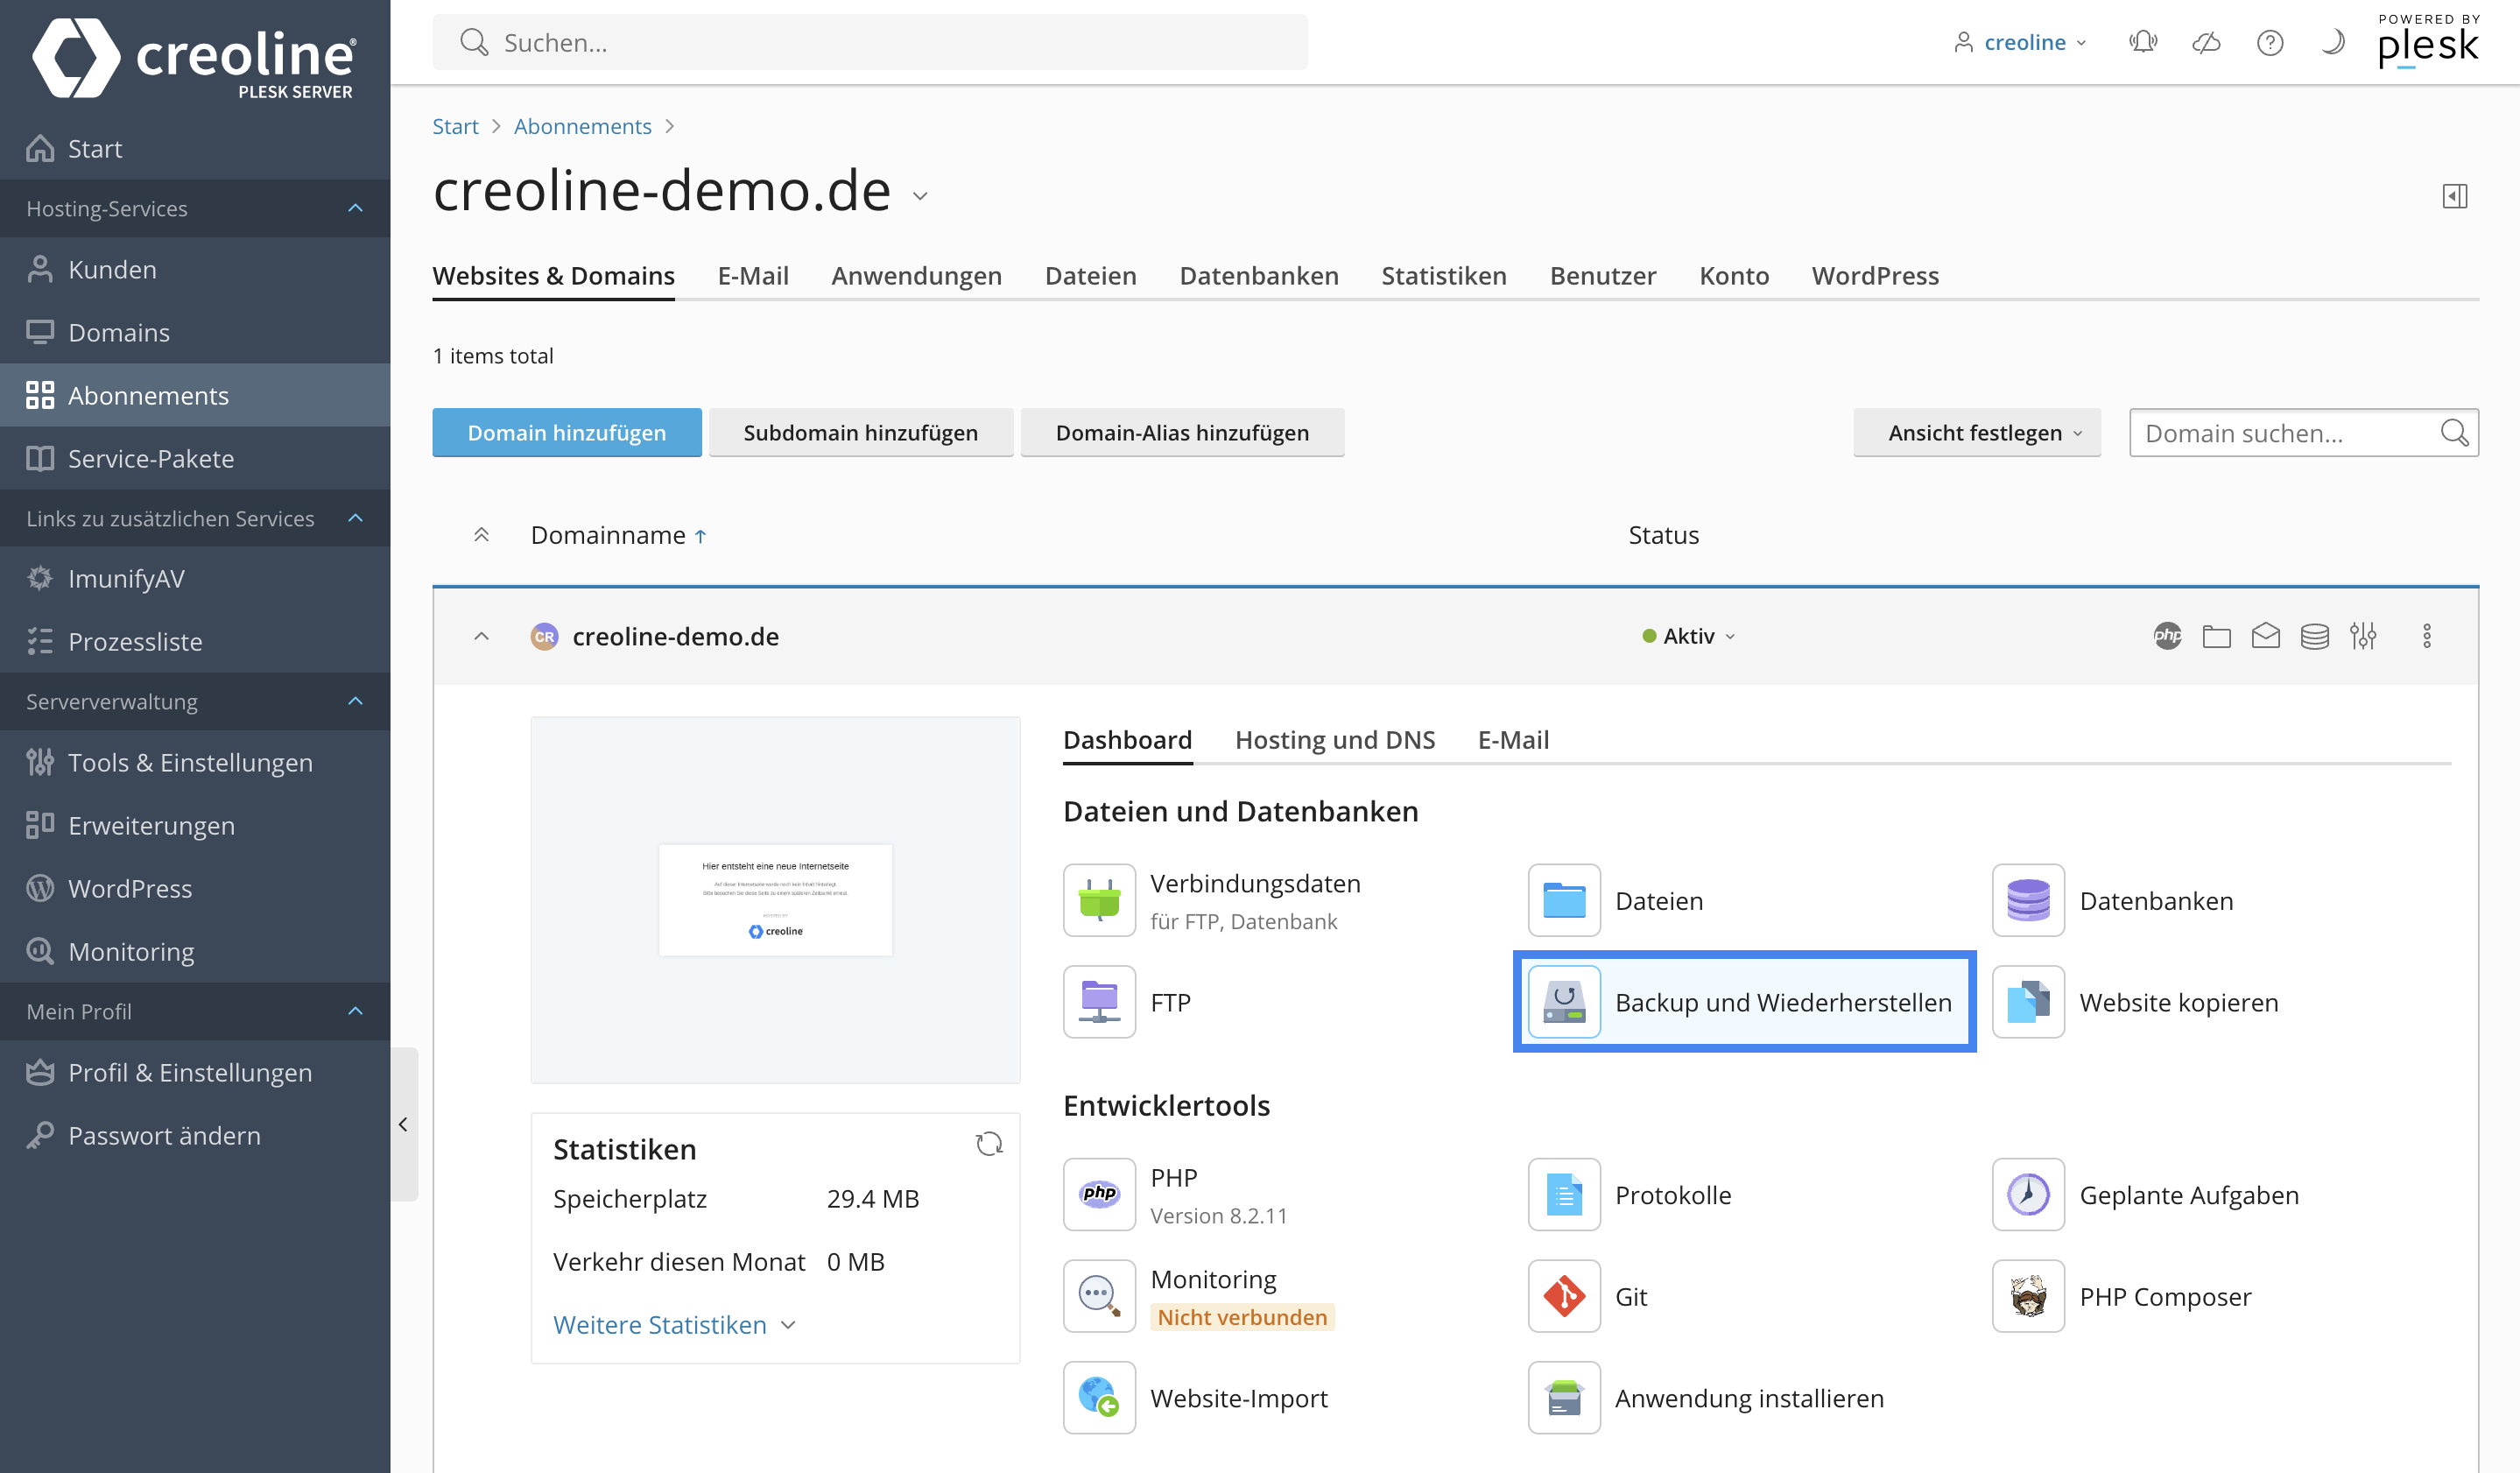Click Subdomain hinzufügen button
This screenshot has width=2520, height=1473.
click(x=861, y=433)
